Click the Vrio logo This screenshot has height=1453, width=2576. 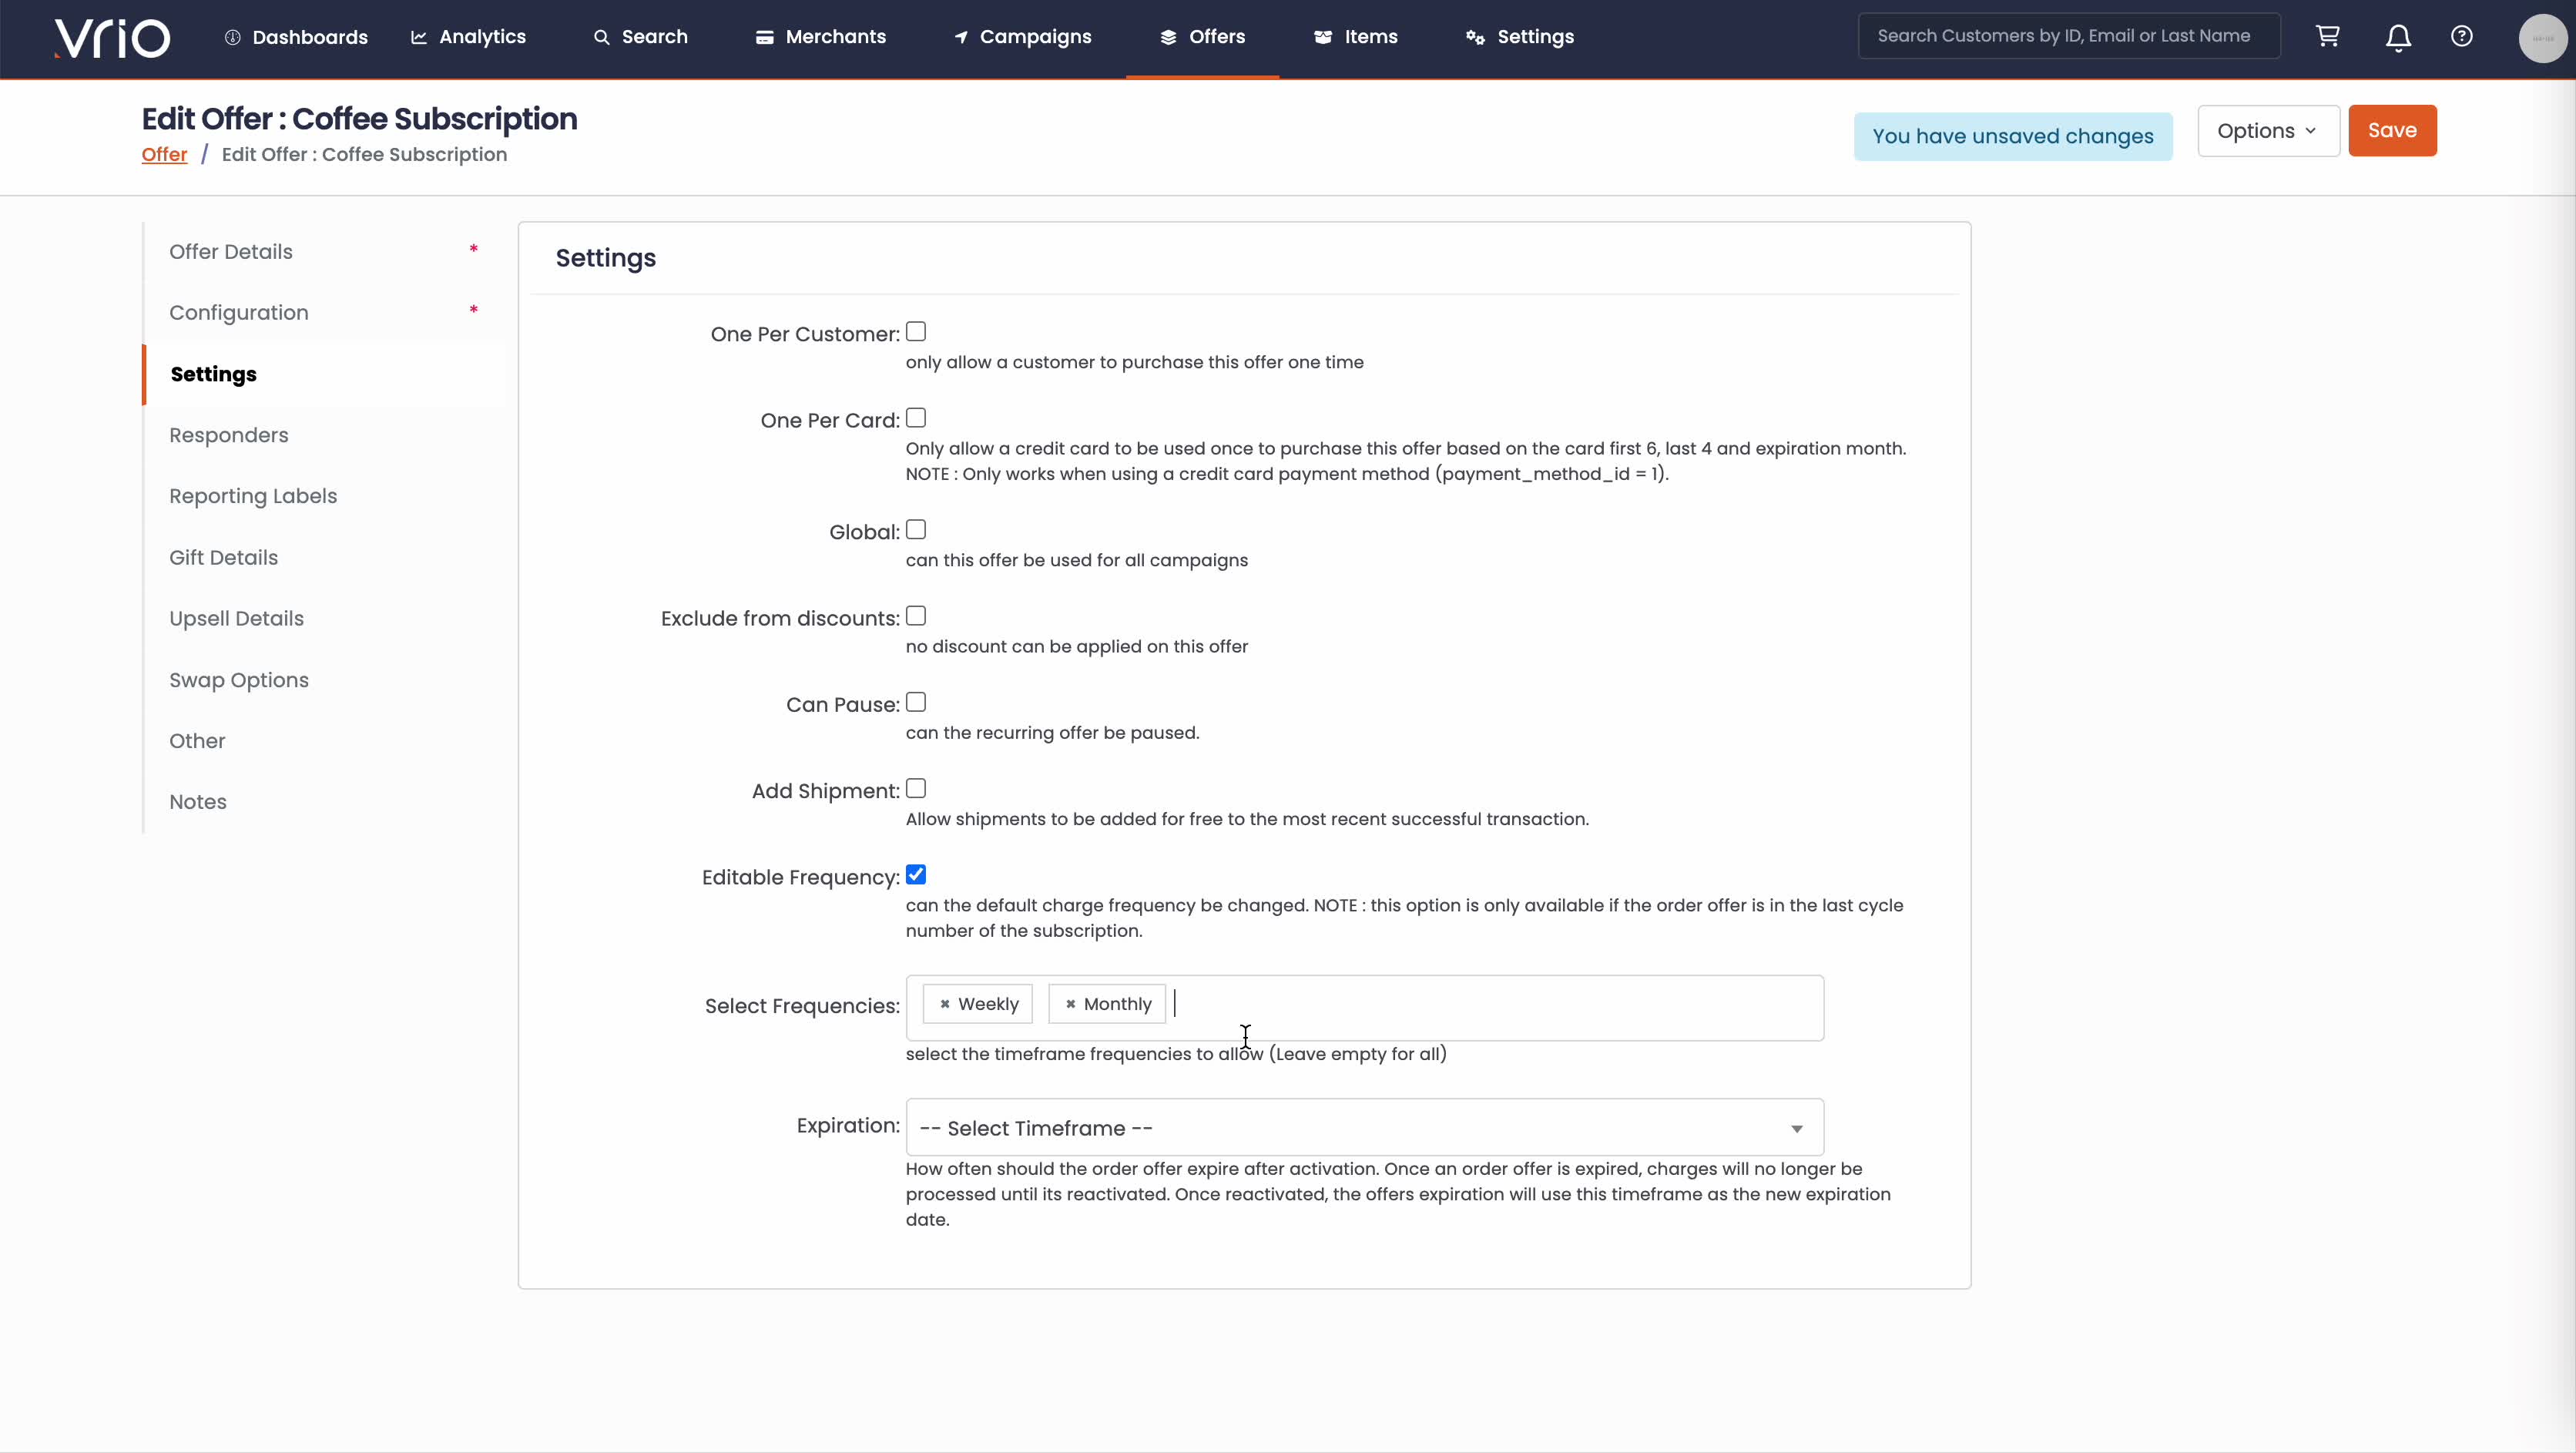(112, 38)
